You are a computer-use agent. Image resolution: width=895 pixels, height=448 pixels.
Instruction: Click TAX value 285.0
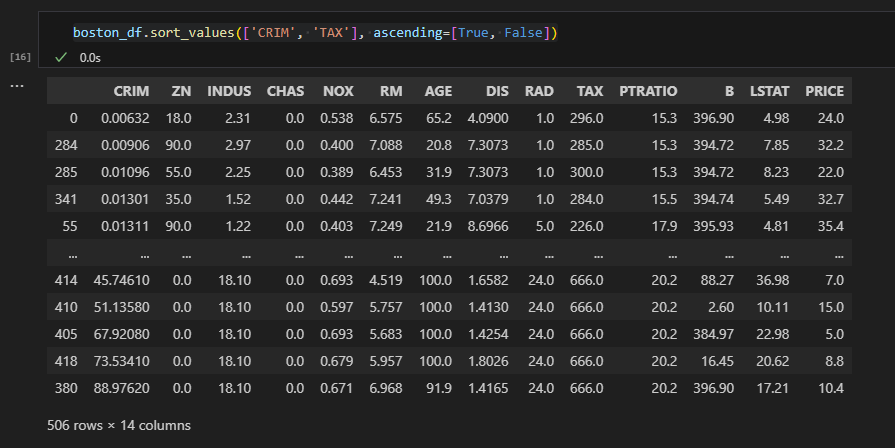tap(587, 146)
